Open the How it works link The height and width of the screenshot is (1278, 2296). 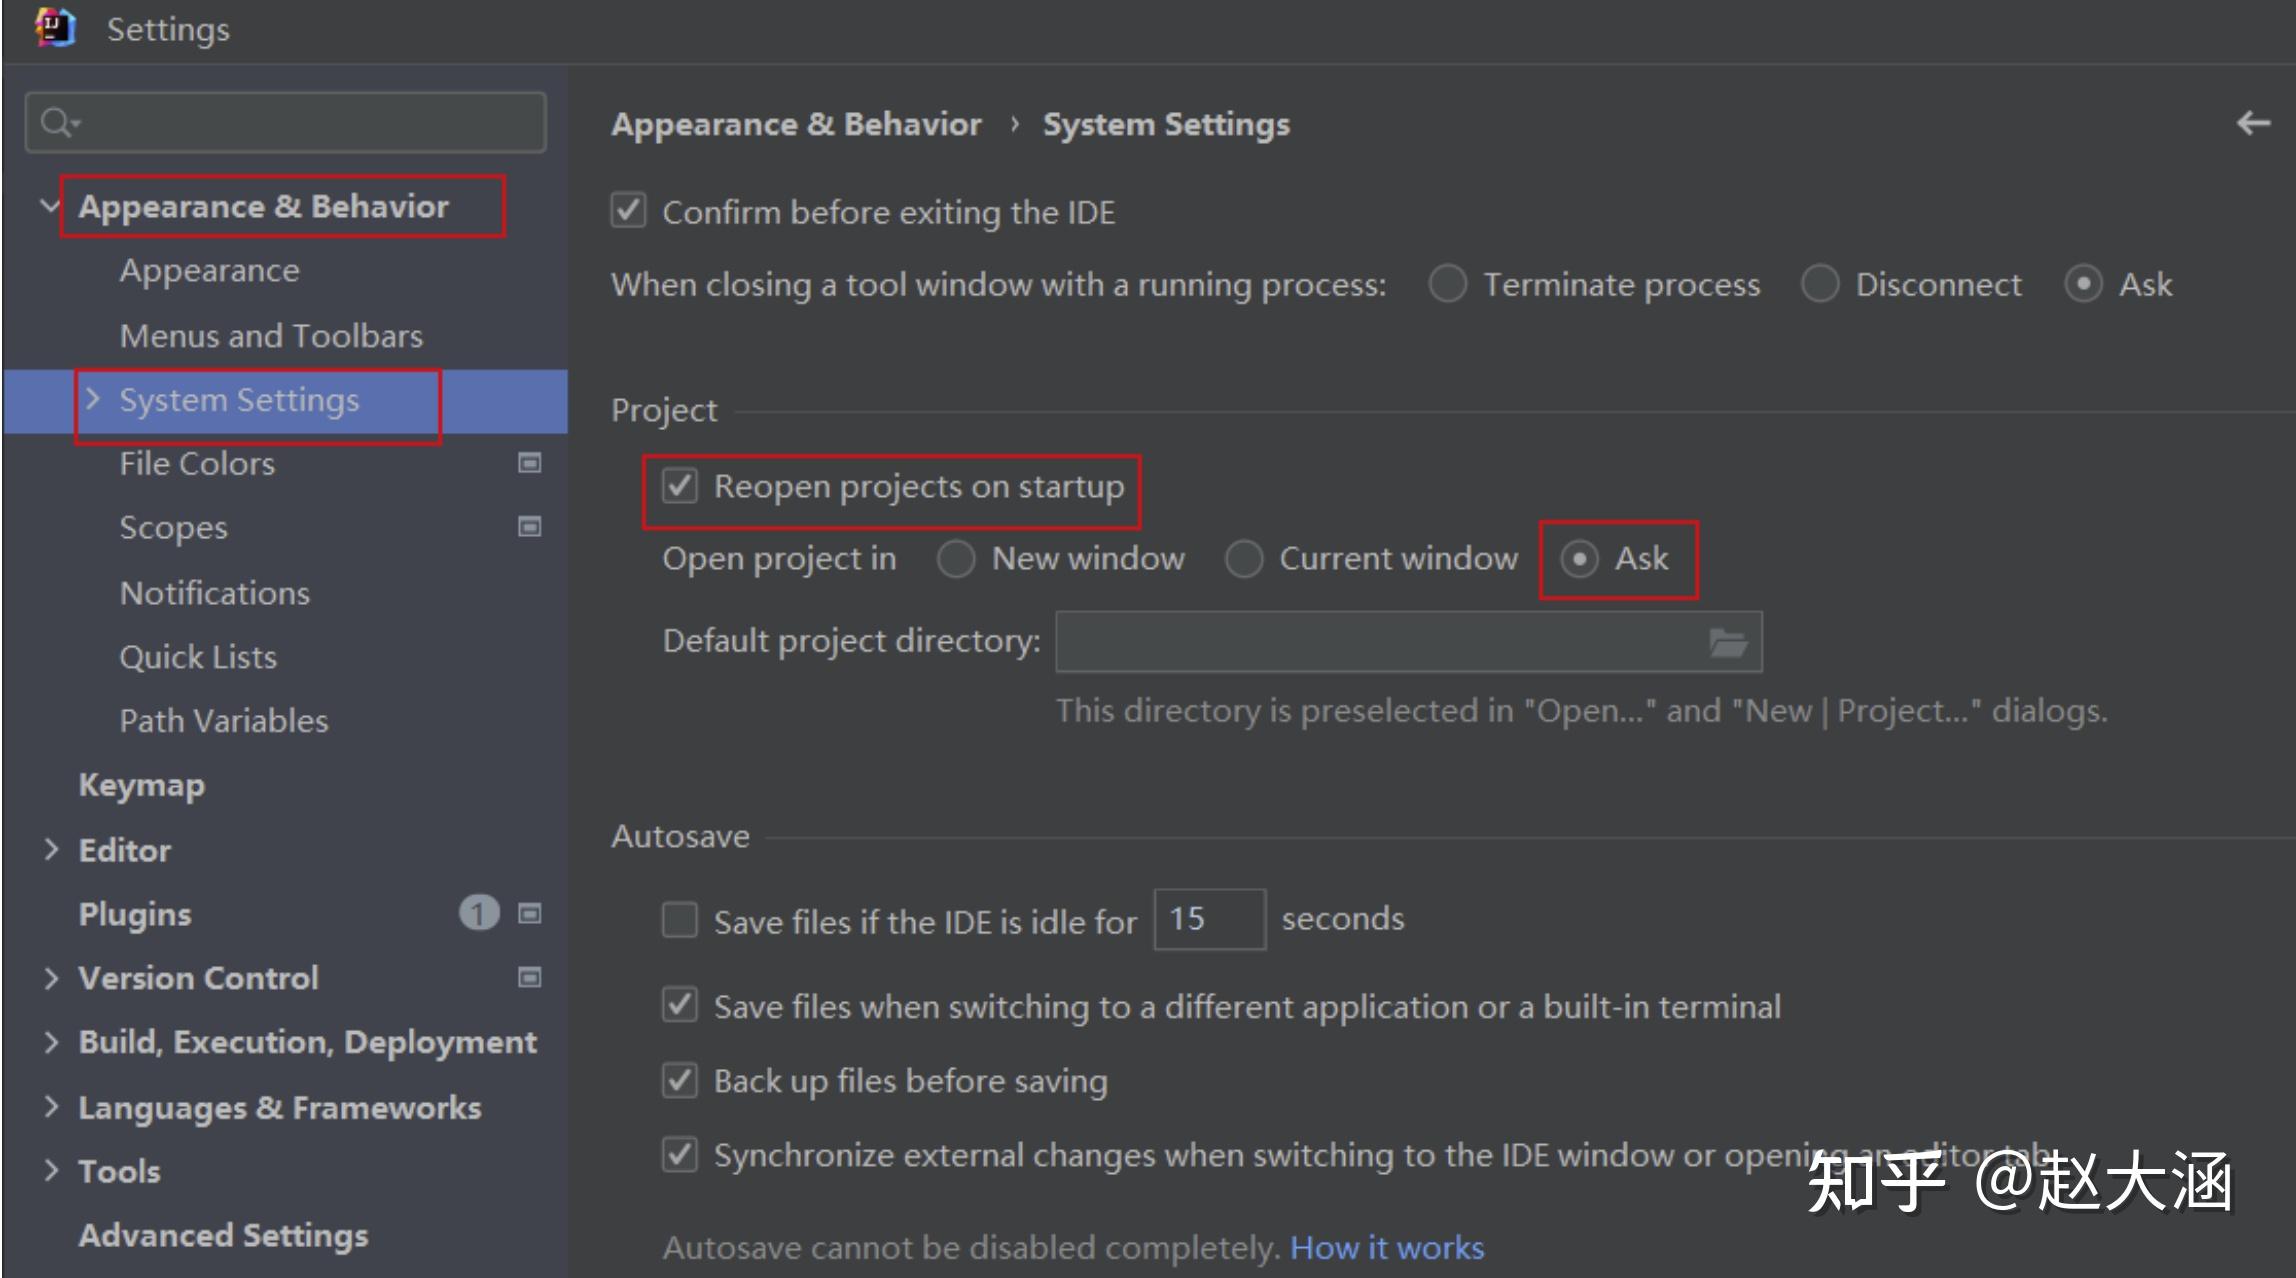click(1386, 1248)
